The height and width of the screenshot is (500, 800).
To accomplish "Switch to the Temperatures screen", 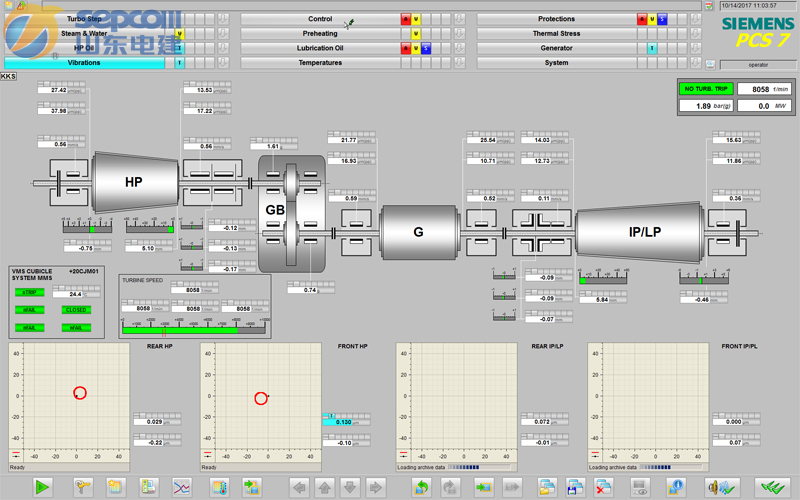I will (x=320, y=62).
